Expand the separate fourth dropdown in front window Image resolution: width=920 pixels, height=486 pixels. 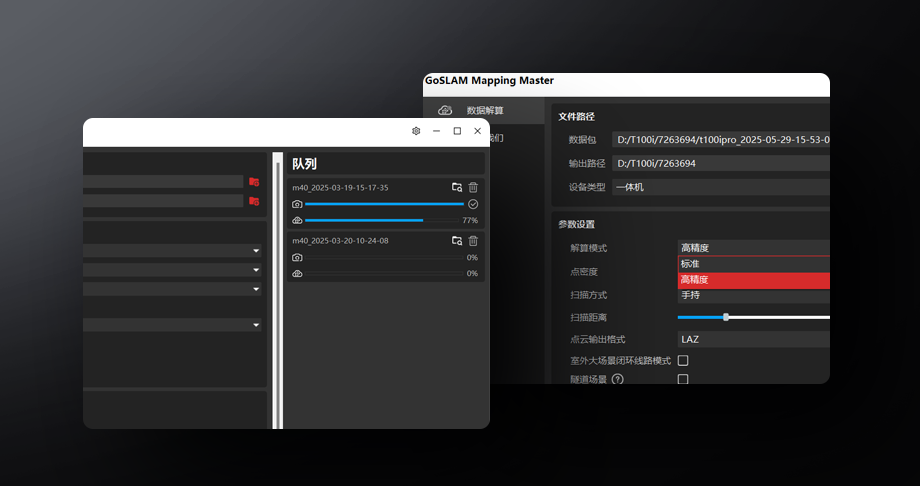click(x=172, y=325)
